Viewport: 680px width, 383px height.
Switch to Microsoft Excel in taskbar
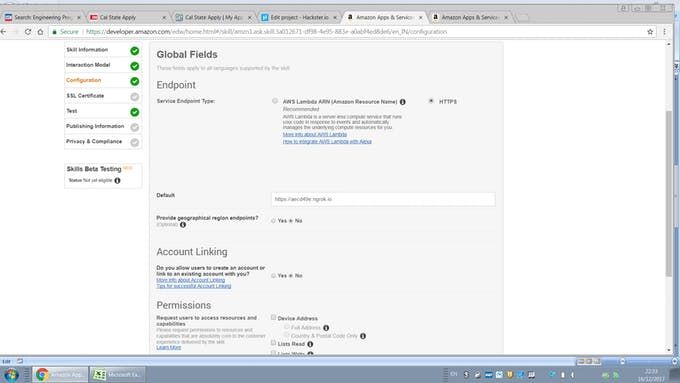point(117,374)
